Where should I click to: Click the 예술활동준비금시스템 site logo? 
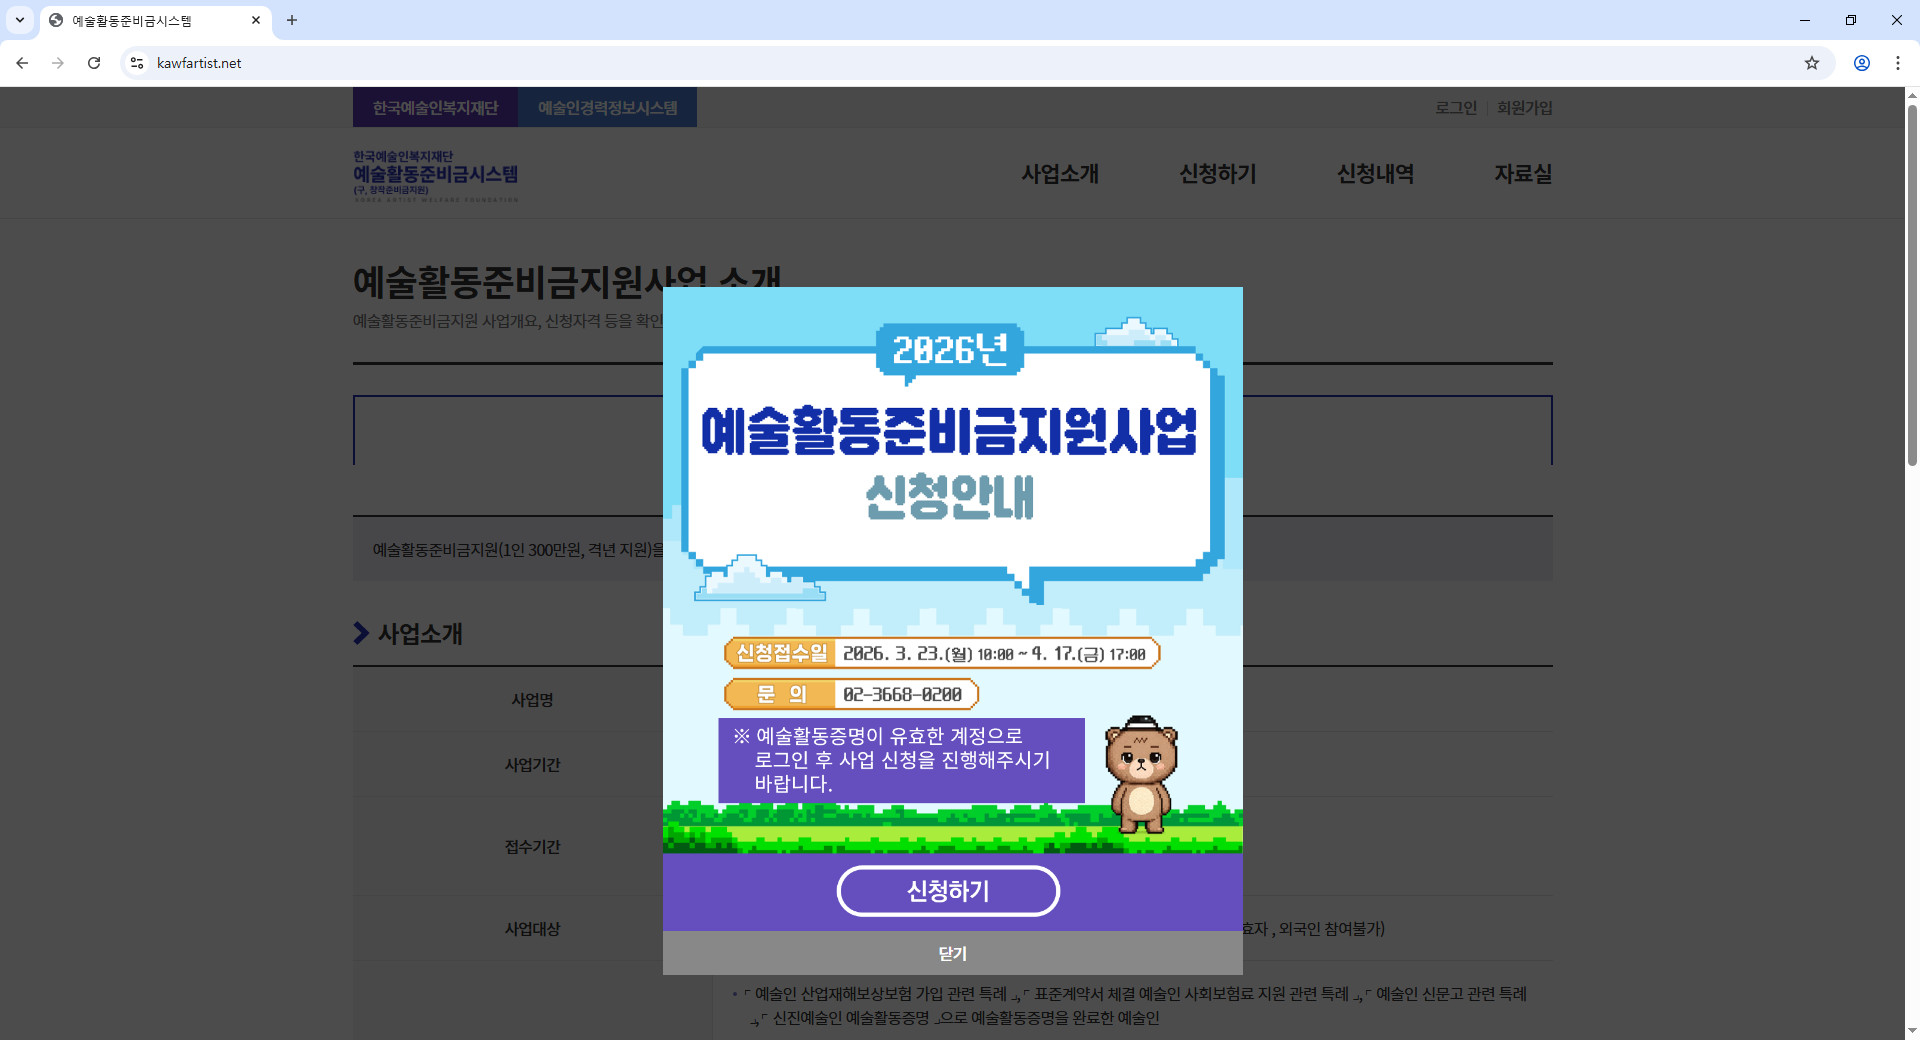click(436, 175)
